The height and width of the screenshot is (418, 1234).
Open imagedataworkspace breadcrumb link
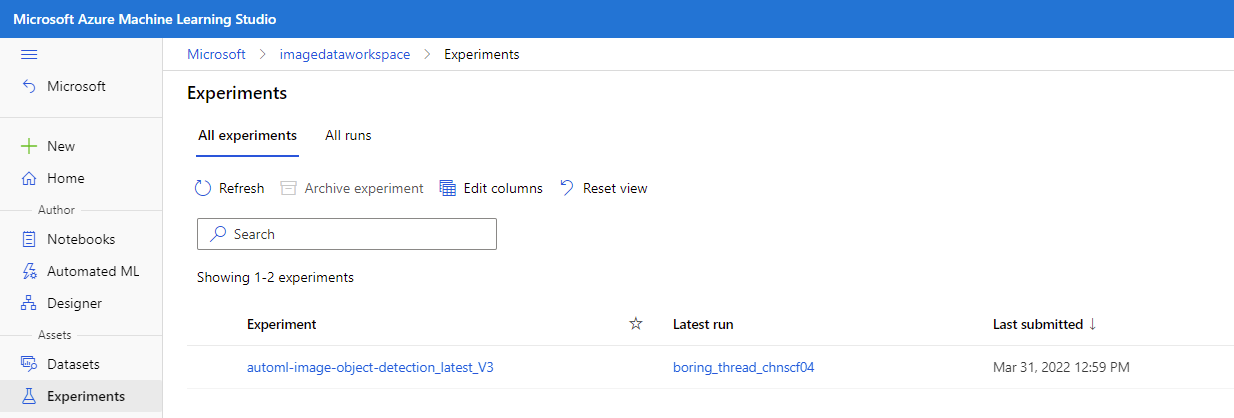coord(345,54)
